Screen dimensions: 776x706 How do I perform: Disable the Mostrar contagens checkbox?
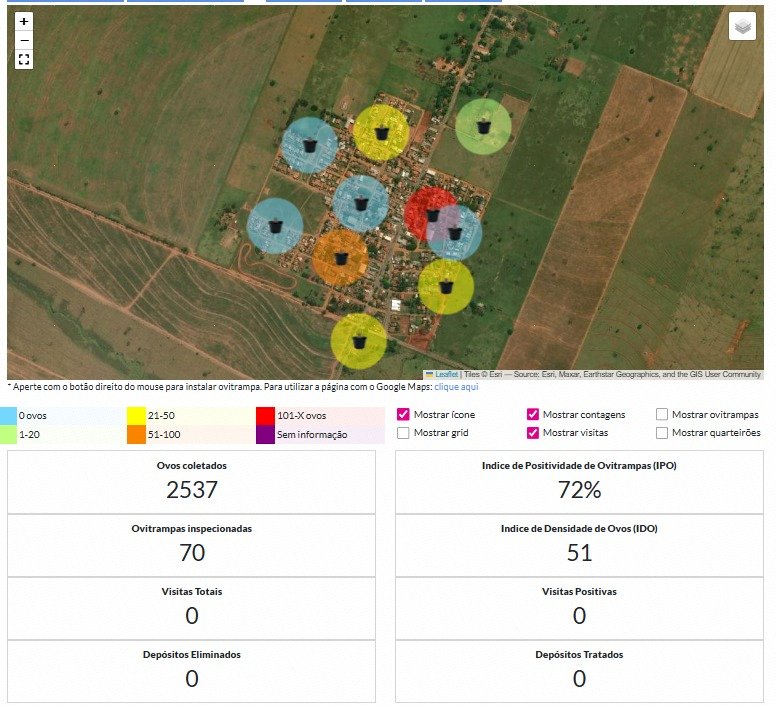coord(533,414)
